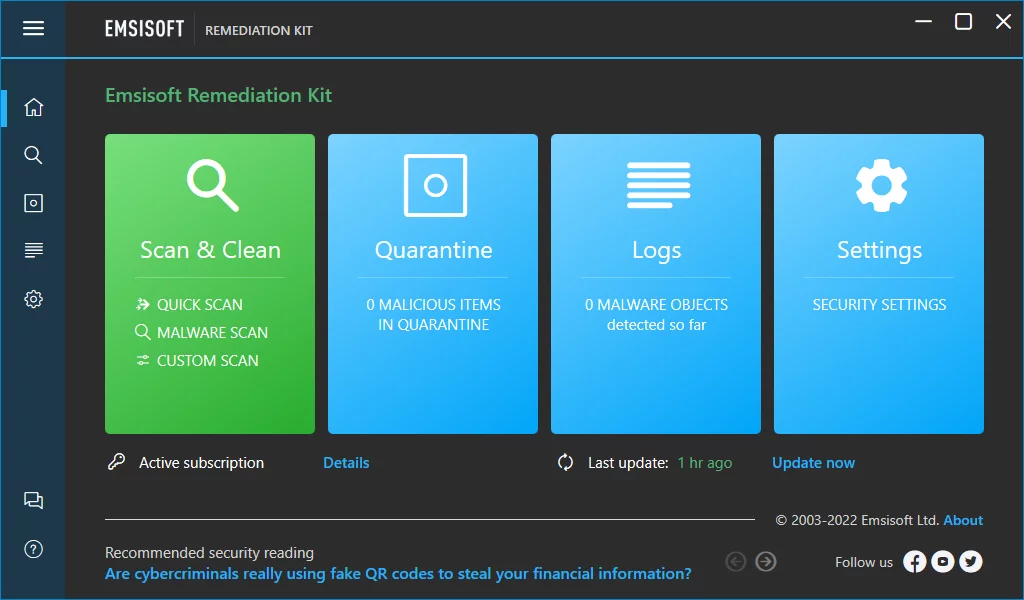Image resolution: width=1024 pixels, height=600 pixels.
Task: Open Logs from the sidebar lines icon
Action: point(33,250)
